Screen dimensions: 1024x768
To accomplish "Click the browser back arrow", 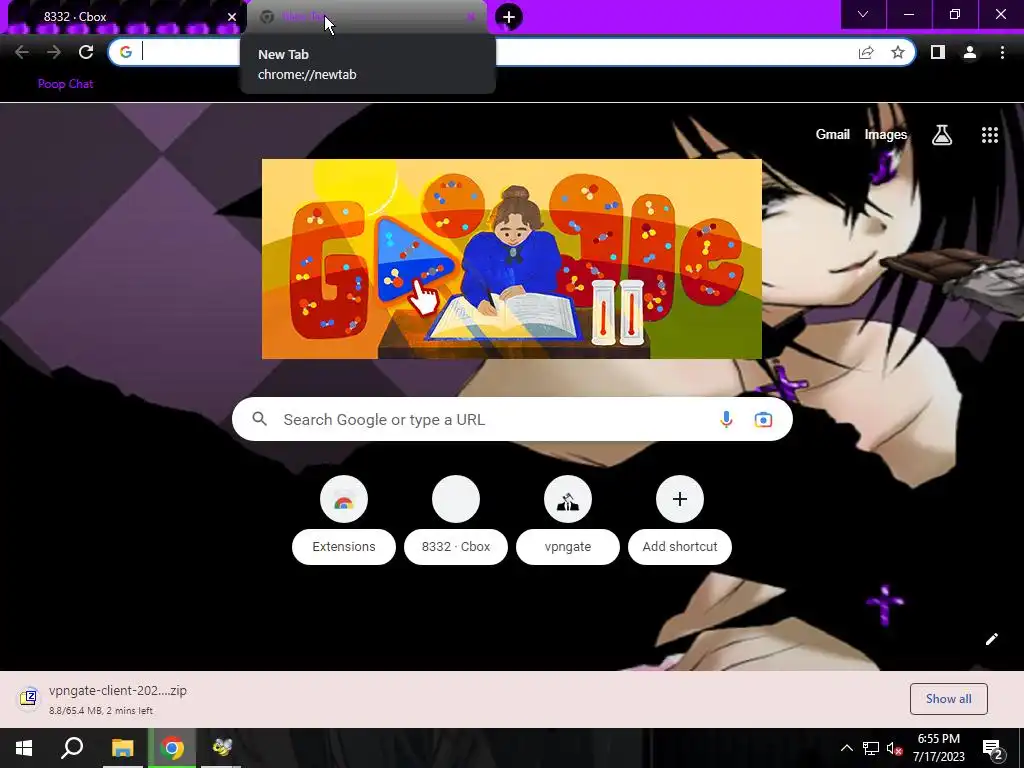I will pyautogui.click(x=22, y=52).
